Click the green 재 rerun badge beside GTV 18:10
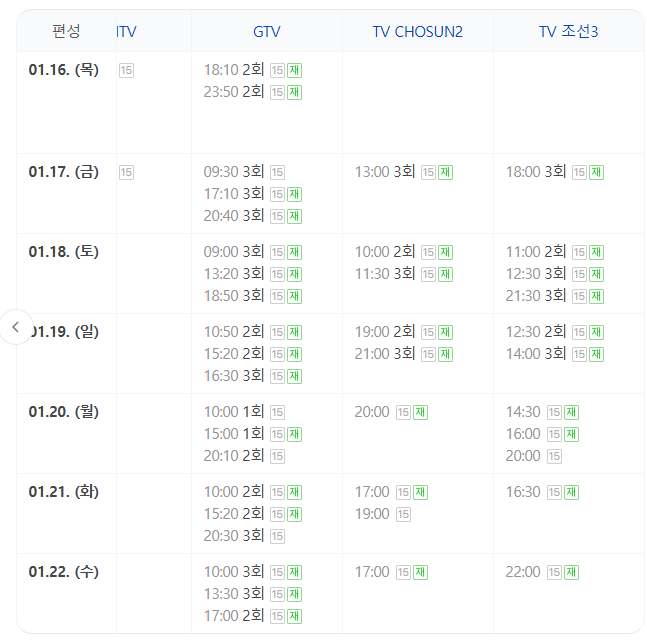The width and height of the screenshot is (647, 644). click(294, 70)
